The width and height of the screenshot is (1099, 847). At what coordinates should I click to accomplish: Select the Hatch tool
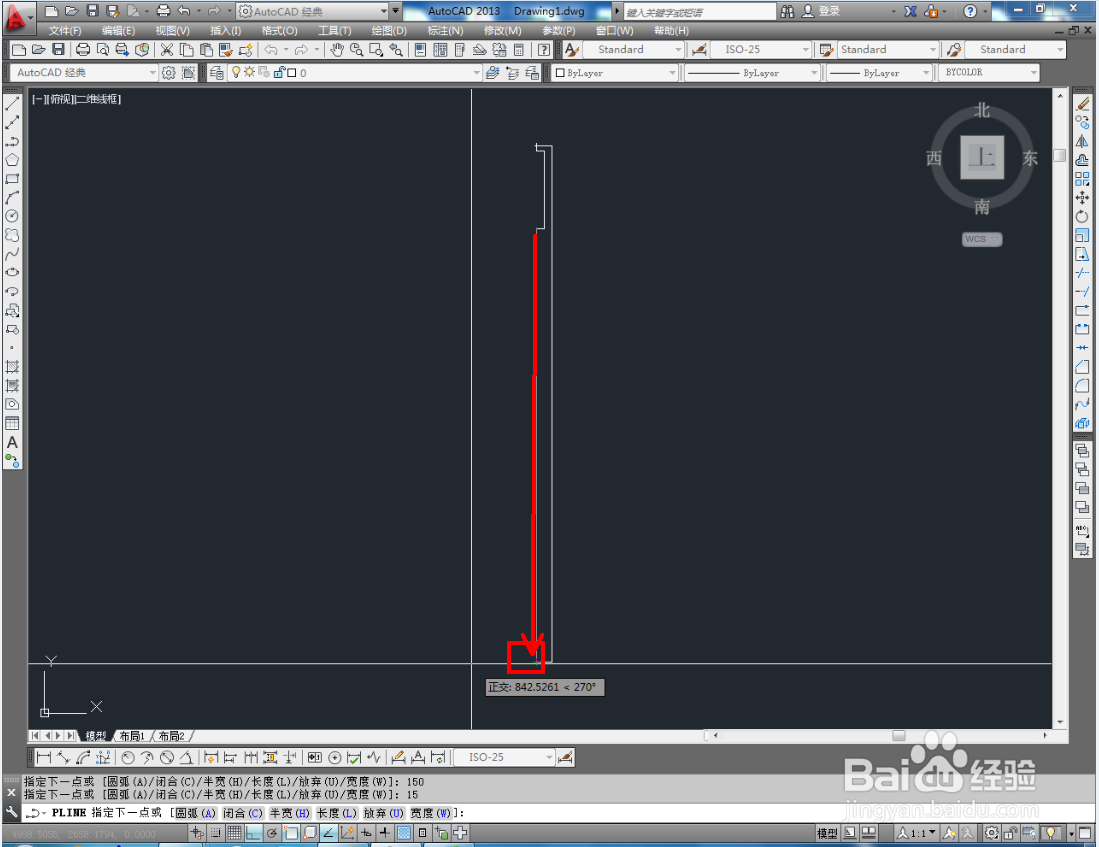(x=12, y=367)
